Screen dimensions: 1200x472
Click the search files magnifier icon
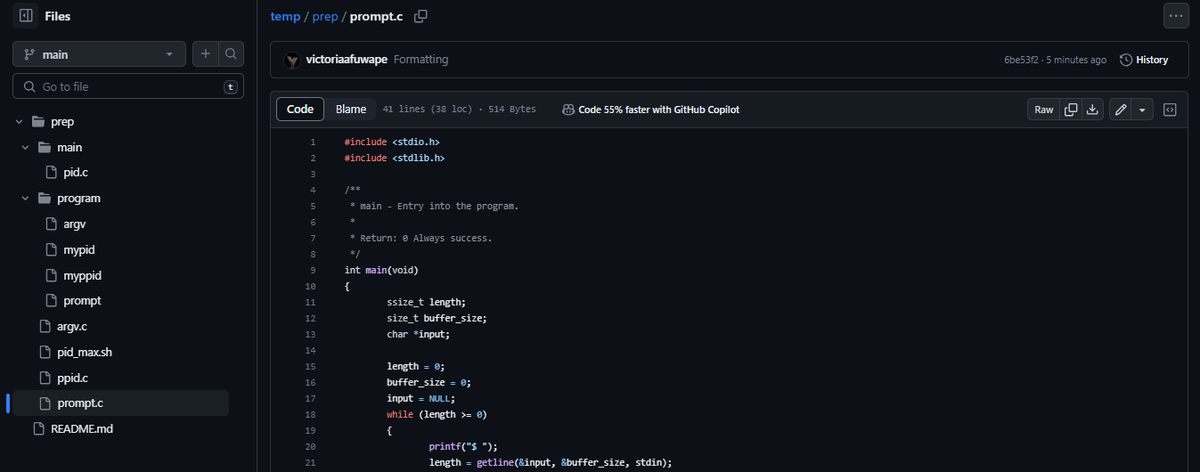click(x=231, y=54)
